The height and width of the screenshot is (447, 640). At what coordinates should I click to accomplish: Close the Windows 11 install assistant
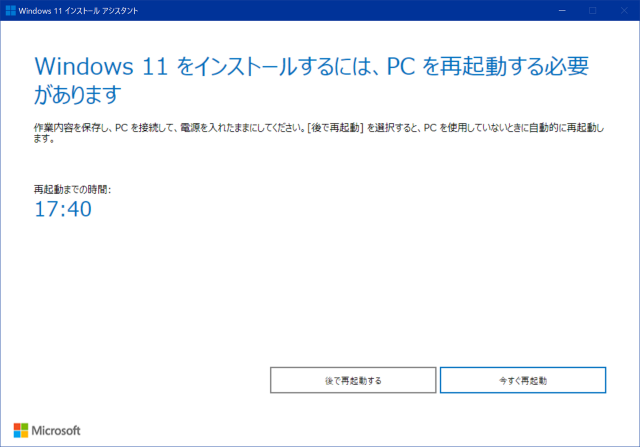pyautogui.click(x=624, y=11)
